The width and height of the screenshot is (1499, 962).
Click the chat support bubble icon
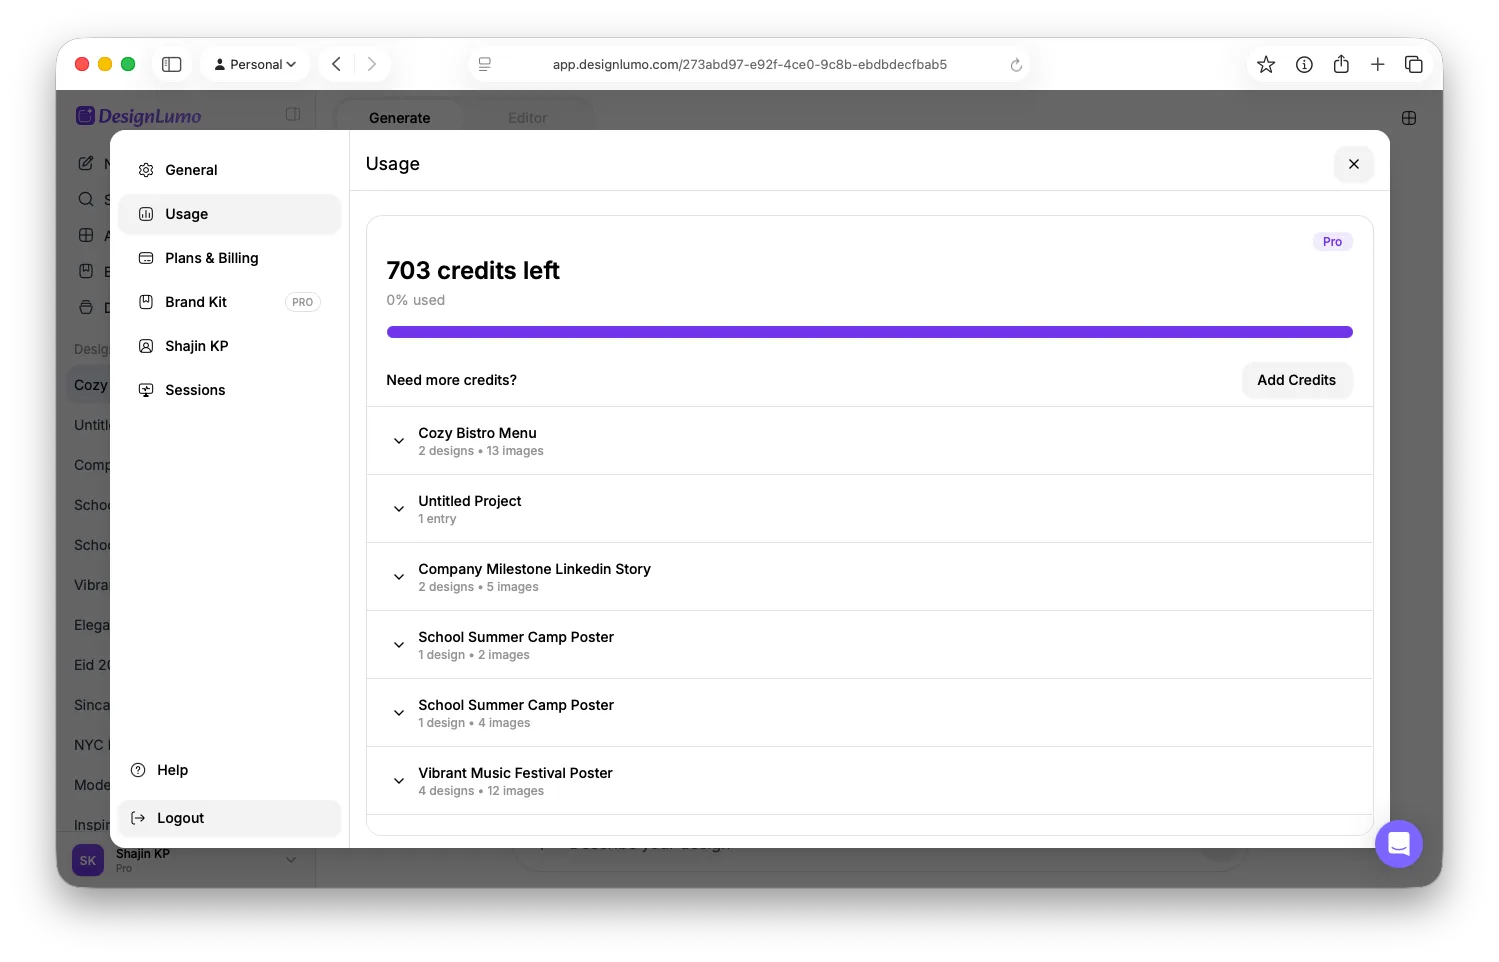[x=1398, y=844]
